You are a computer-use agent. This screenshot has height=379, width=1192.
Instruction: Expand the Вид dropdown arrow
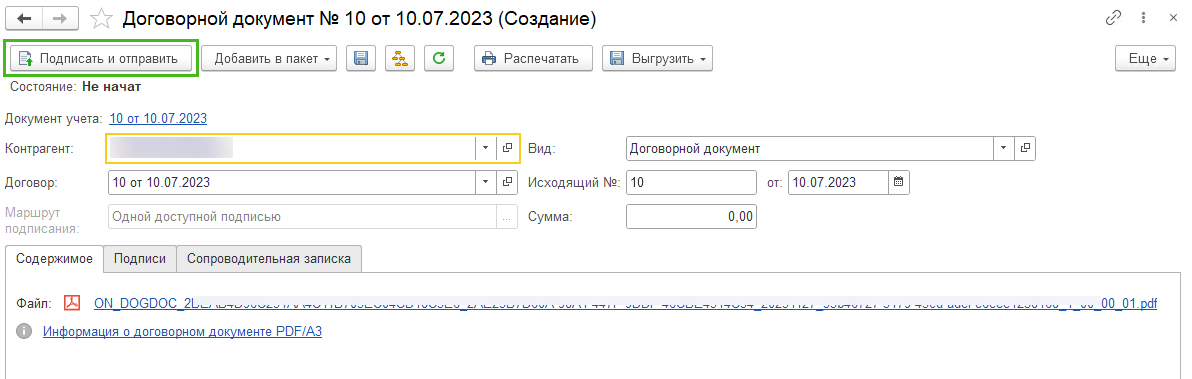[x=1004, y=148]
